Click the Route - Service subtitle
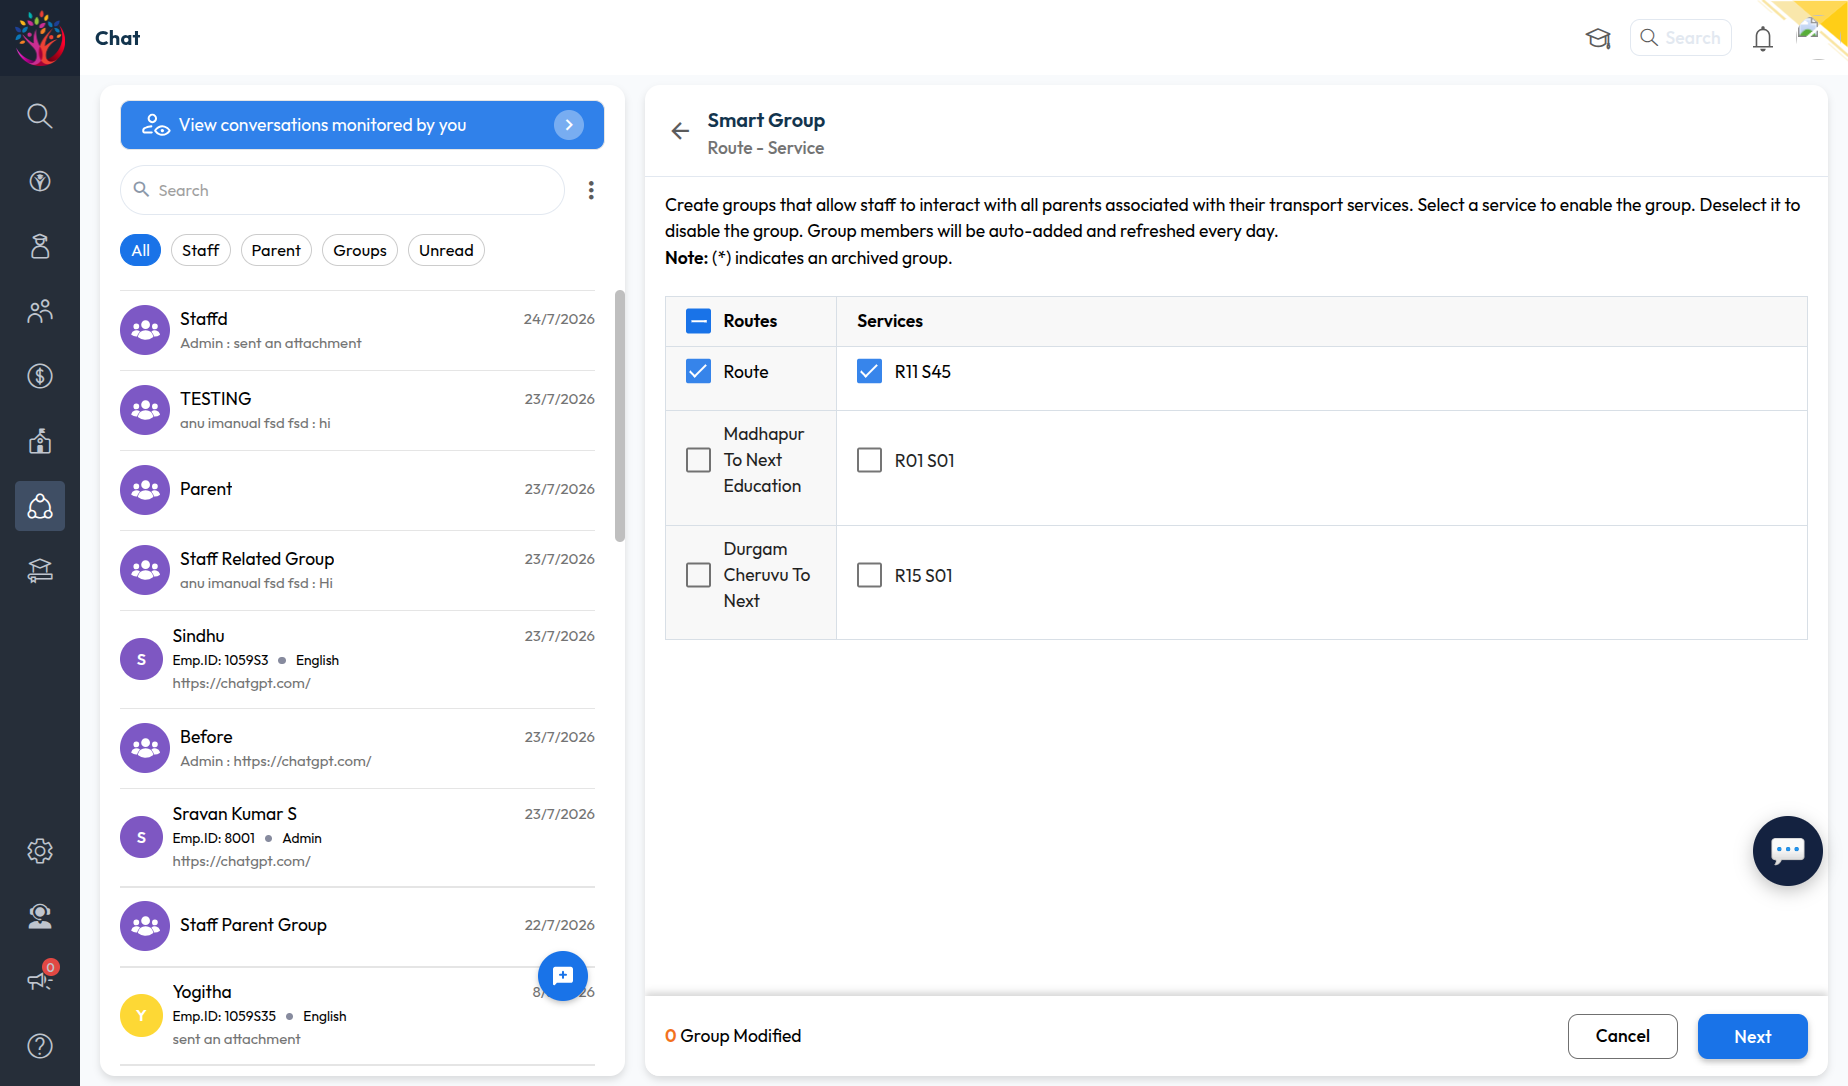 [x=766, y=148]
